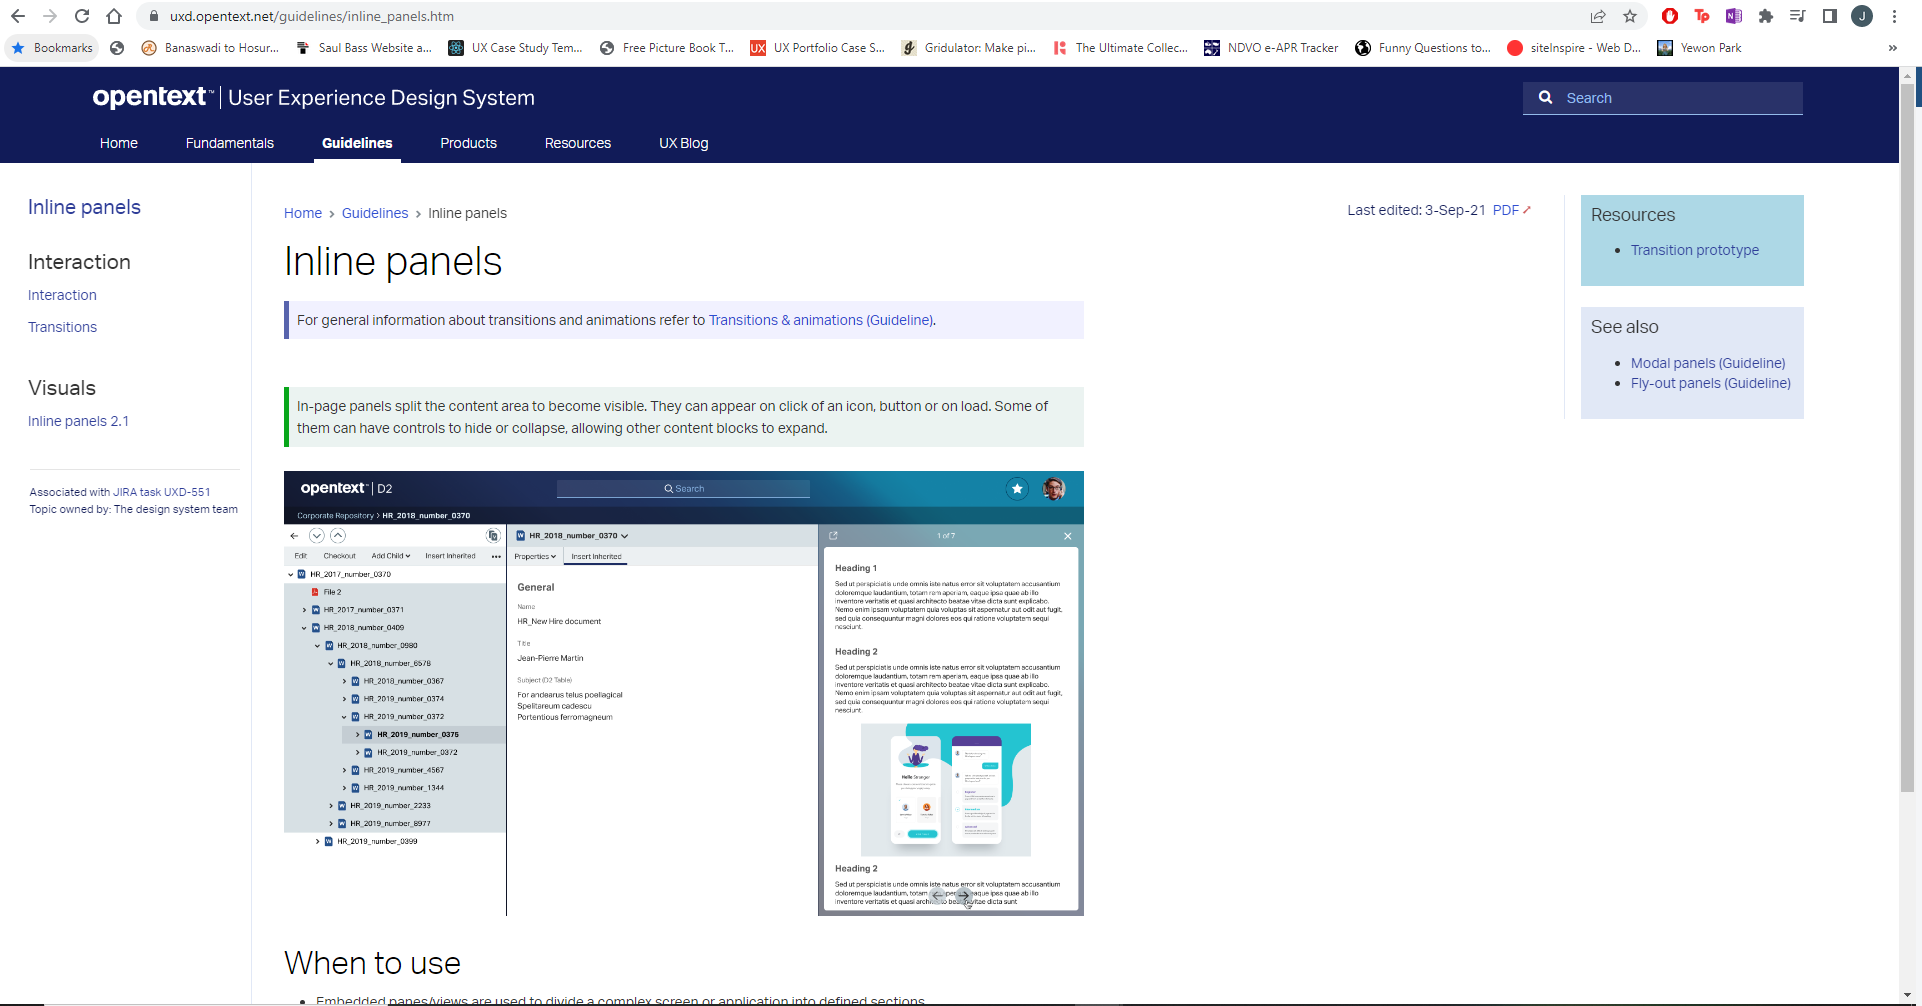Bookmark this page with the star icon
The width and height of the screenshot is (1922, 1006).
point(1630,16)
